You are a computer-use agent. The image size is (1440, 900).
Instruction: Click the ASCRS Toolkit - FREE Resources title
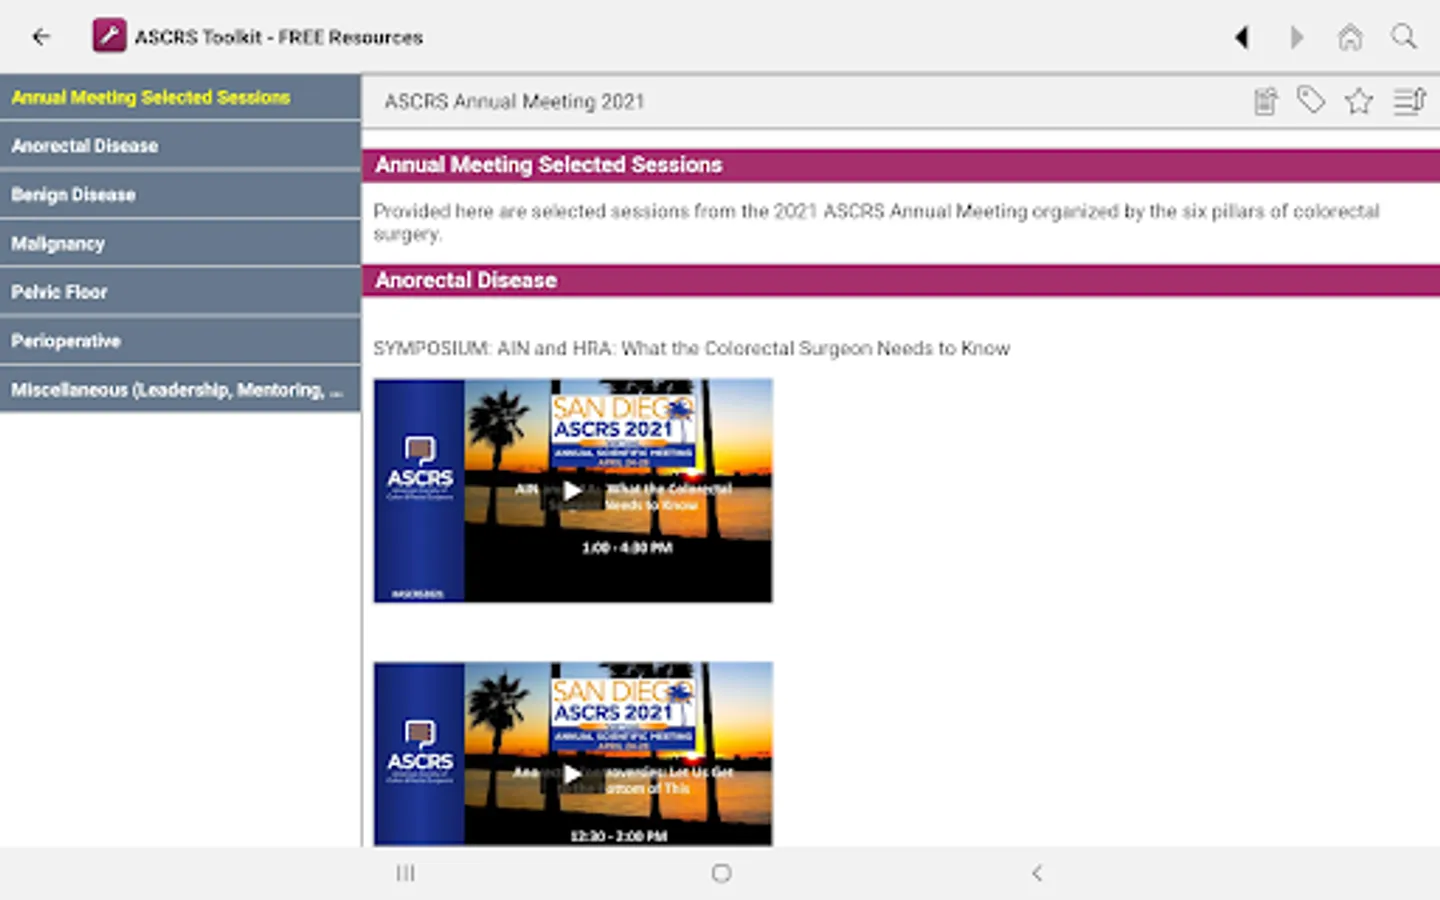[x=278, y=37]
